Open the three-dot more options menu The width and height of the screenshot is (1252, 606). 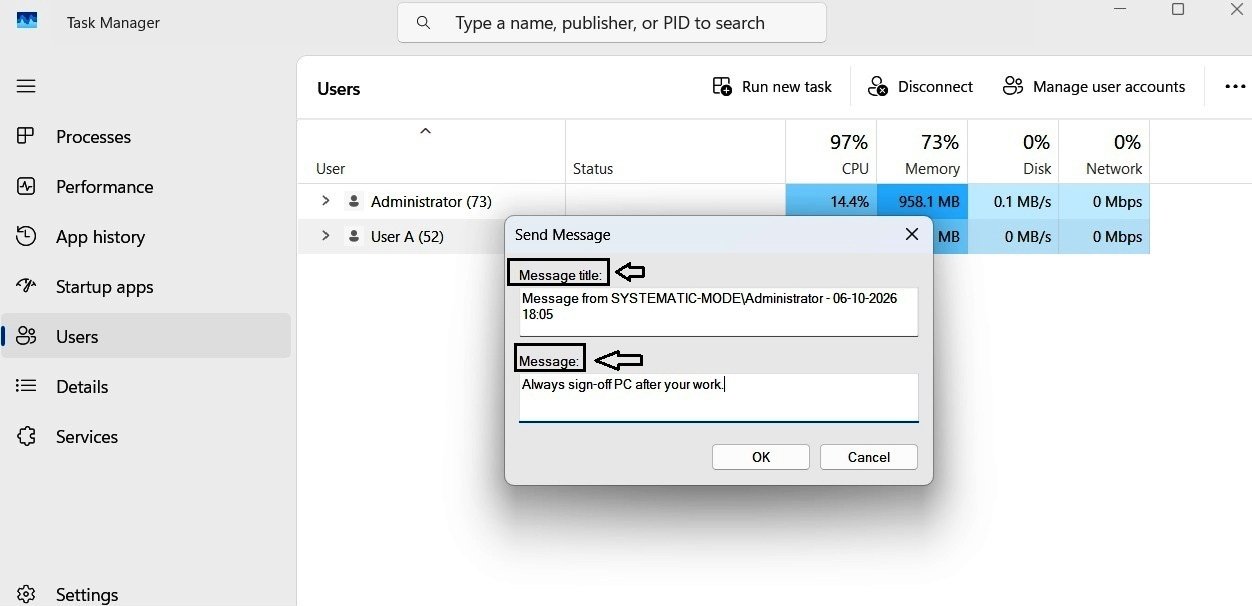1235,87
